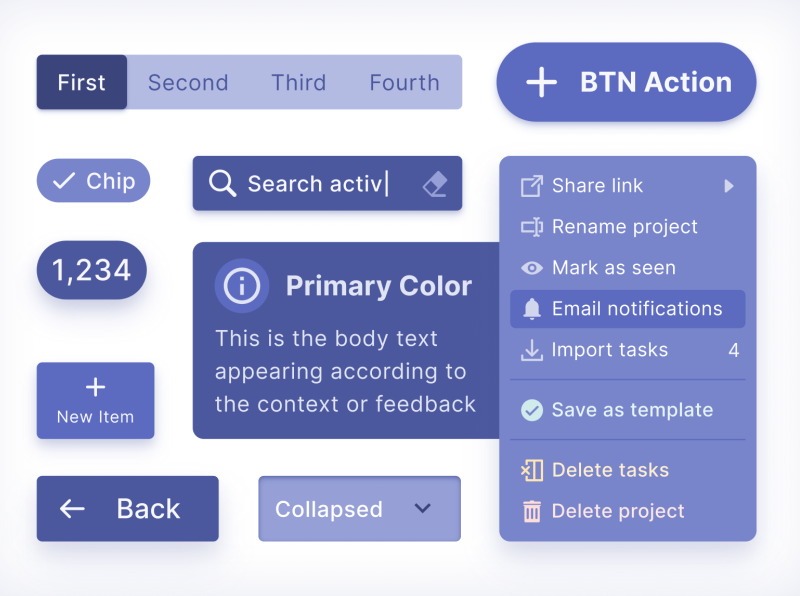Click the eraser icon to clear the search
This screenshot has height=596, width=800.
click(436, 183)
